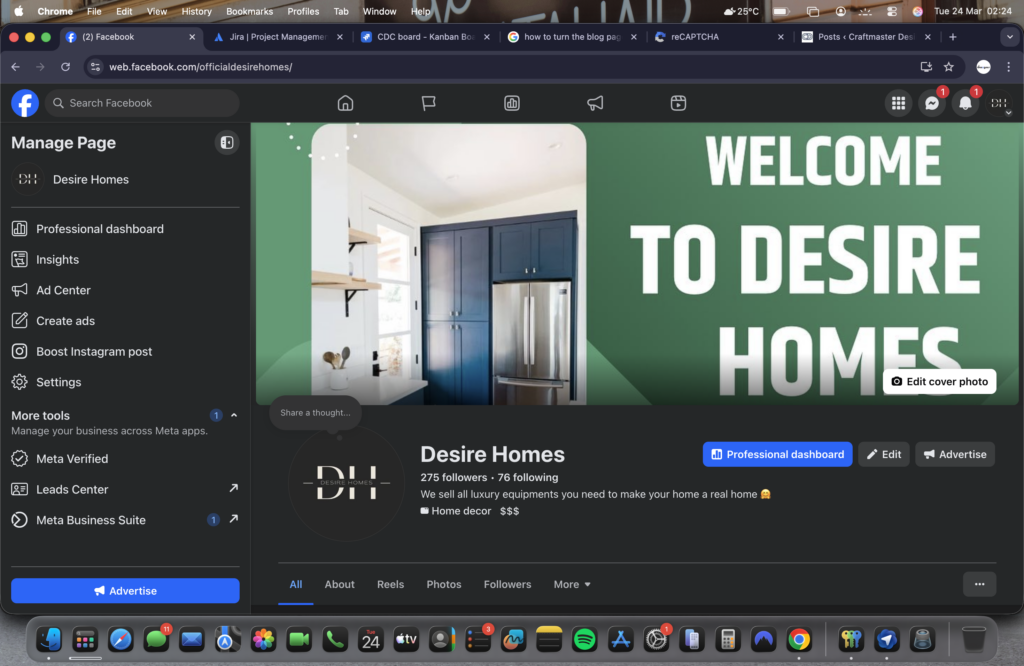Open the Notifications bell icon

pyautogui.click(x=965, y=103)
